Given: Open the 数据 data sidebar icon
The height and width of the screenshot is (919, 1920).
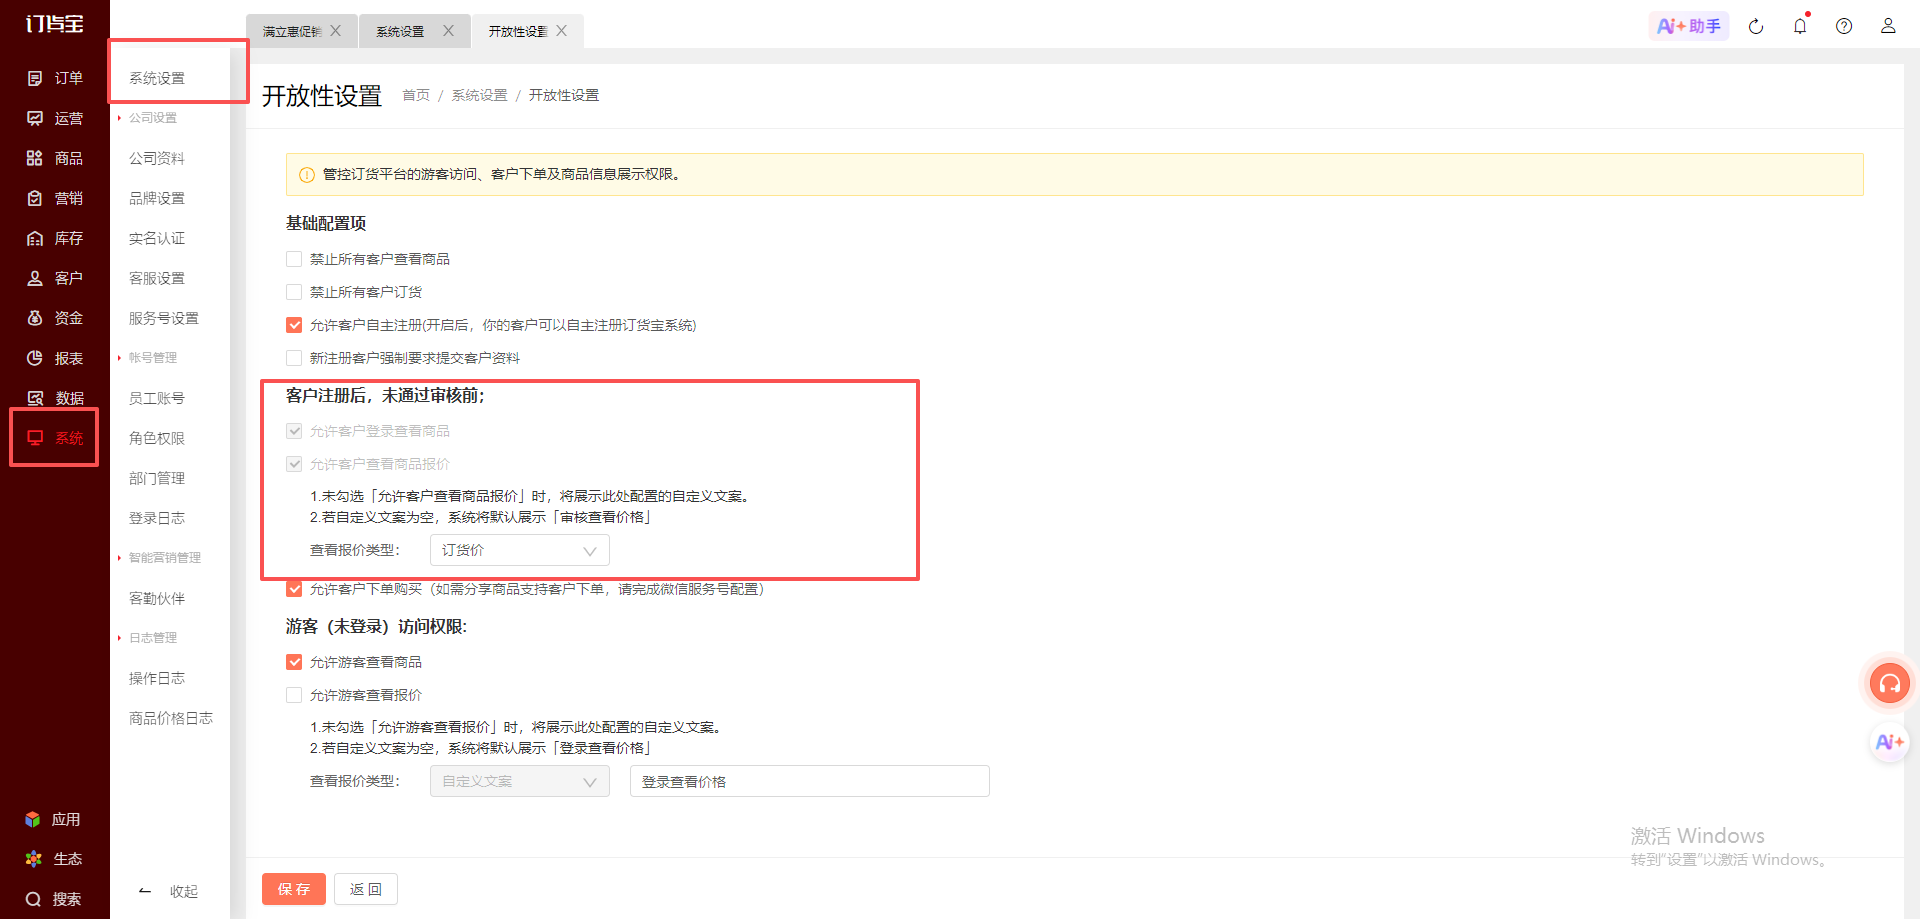Looking at the screenshot, I should point(35,398).
